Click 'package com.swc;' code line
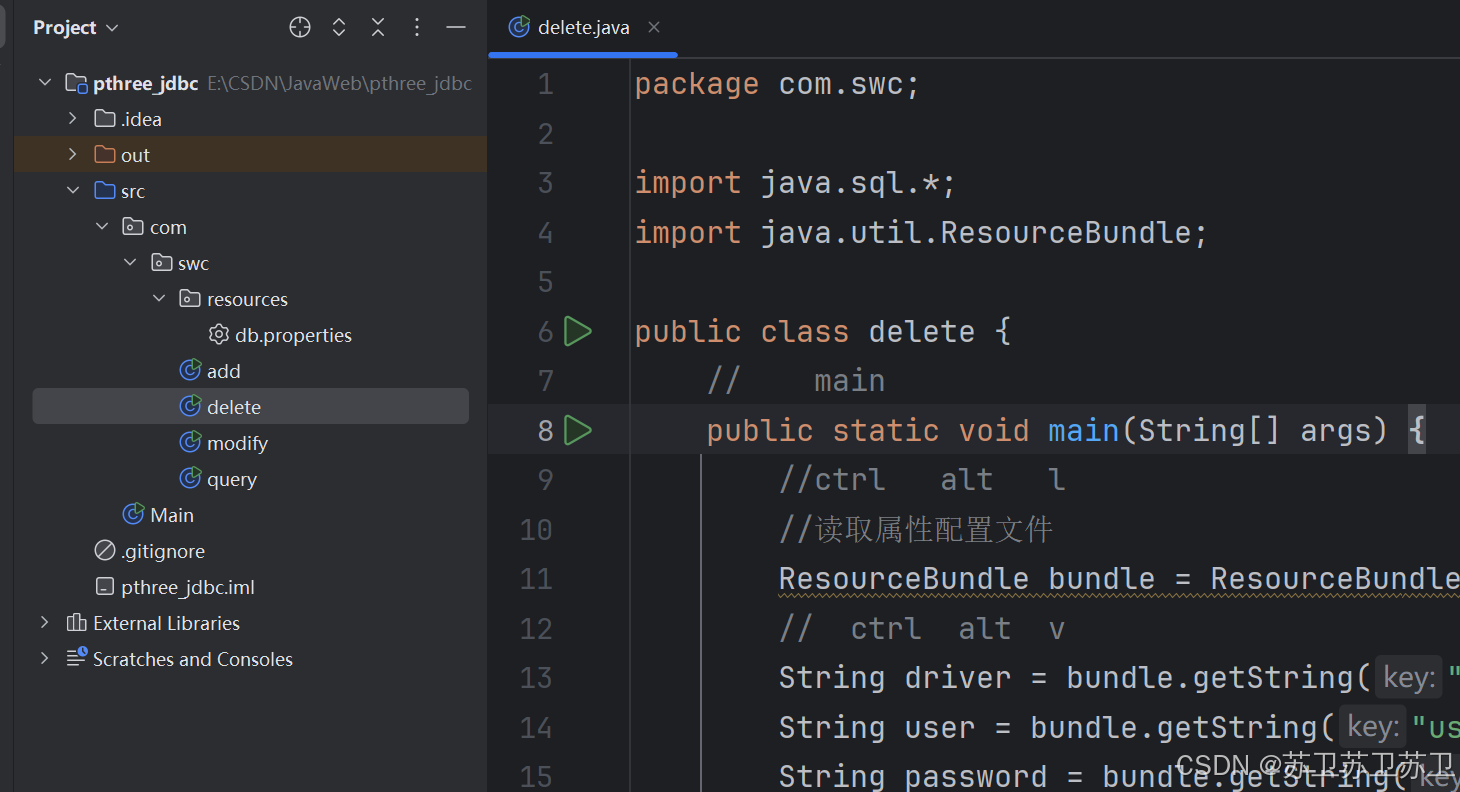This screenshot has height=792, width=1460. (777, 84)
